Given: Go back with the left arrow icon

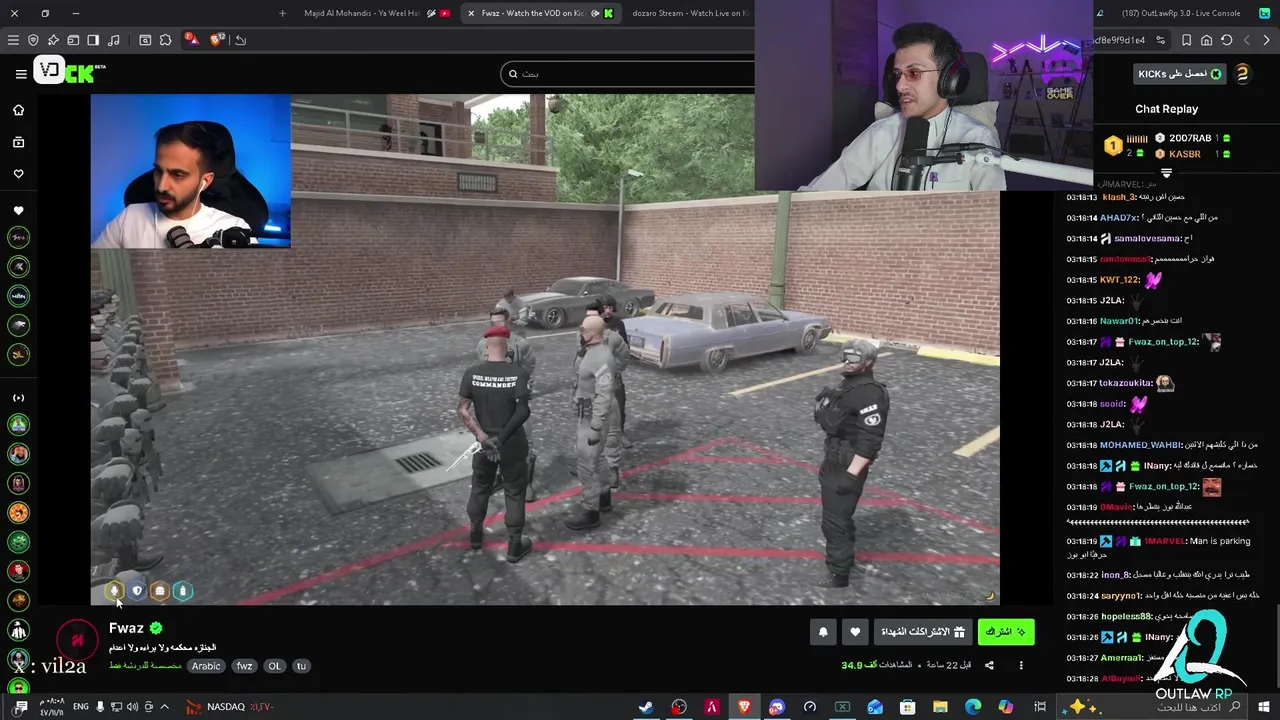Looking at the screenshot, I should click(1246, 40).
